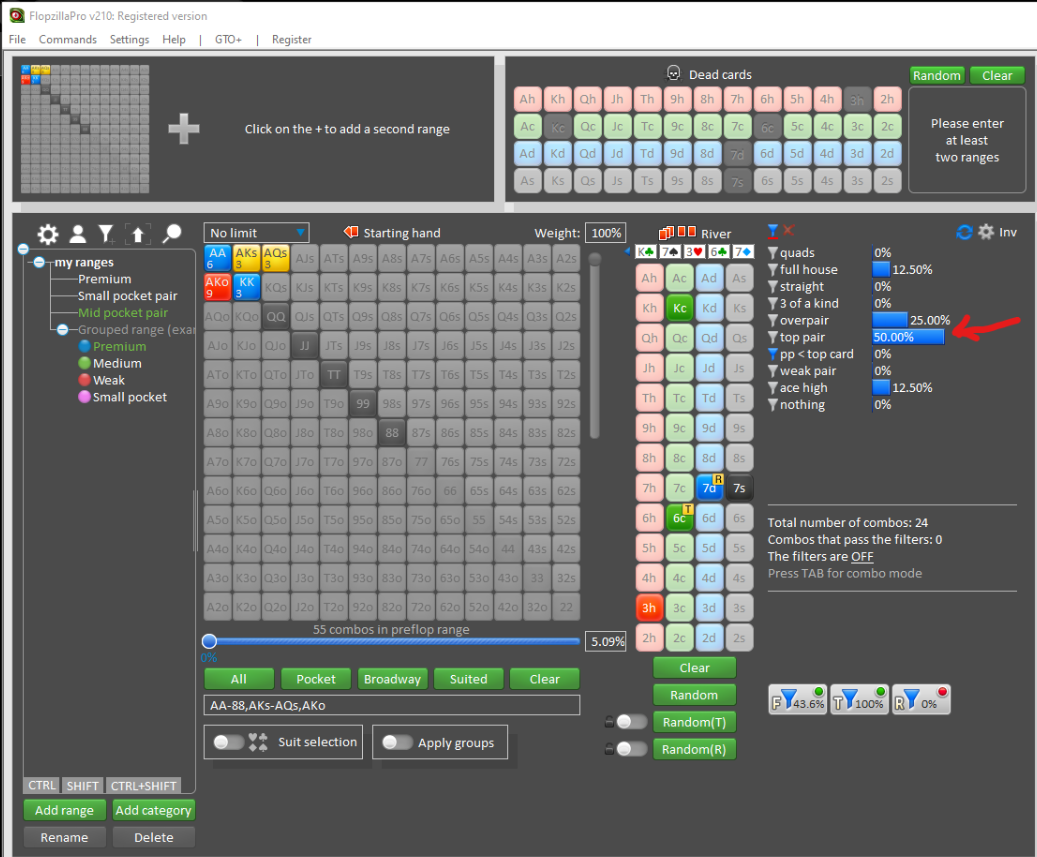Click the filter icon beside ace high

click(x=772, y=388)
